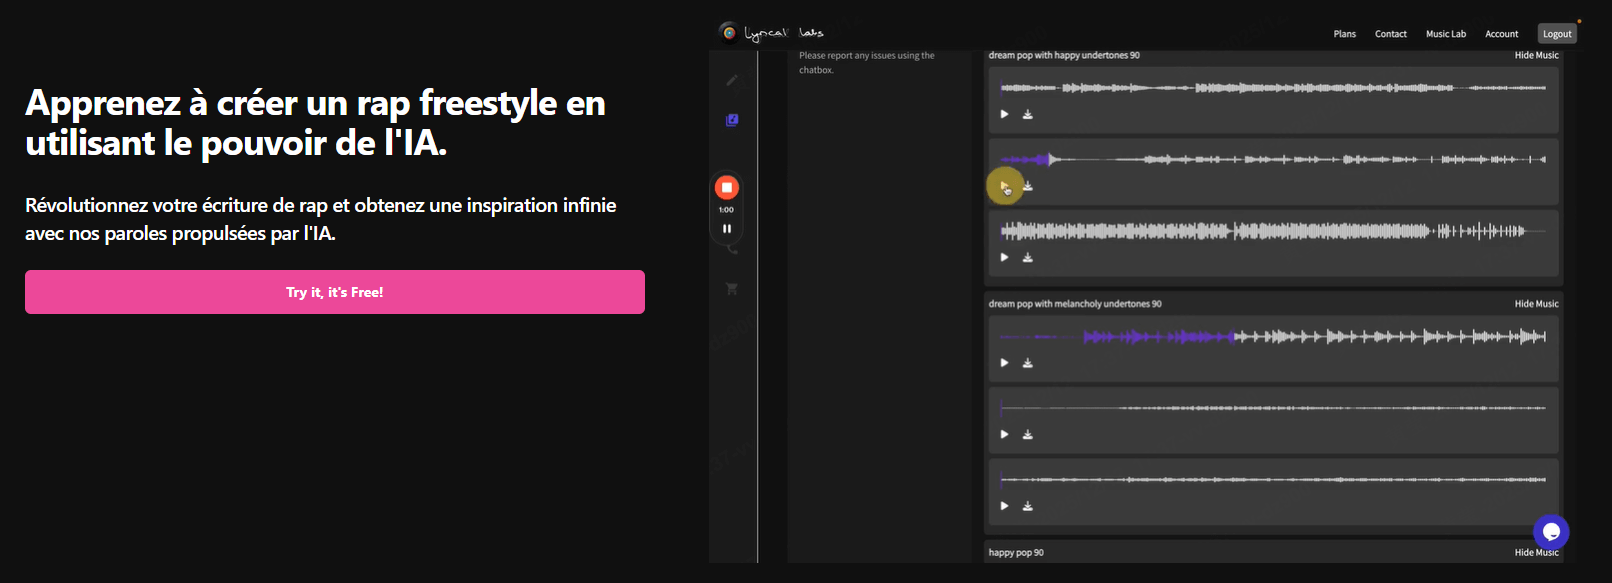Viewport: 1612px width, 583px height.
Task: Click 'Please report any issues' notice text
Action: [867, 63]
